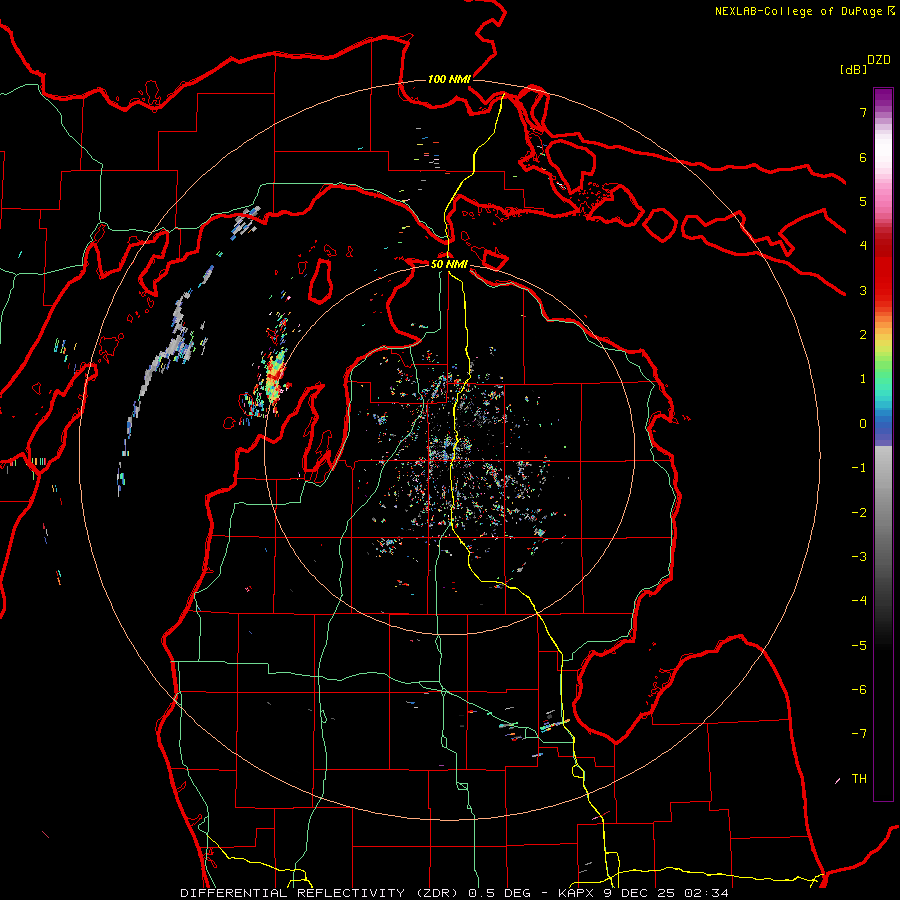The image size is (900, 900).
Task: Click the 6 value on color scale
Action: coord(863,157)
